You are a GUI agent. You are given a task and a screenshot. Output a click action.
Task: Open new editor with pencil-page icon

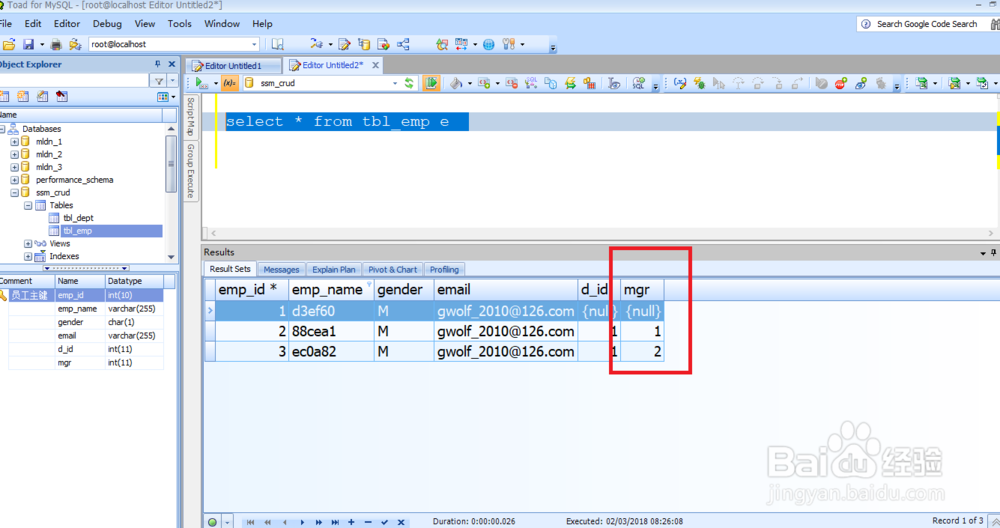point(344,44)
